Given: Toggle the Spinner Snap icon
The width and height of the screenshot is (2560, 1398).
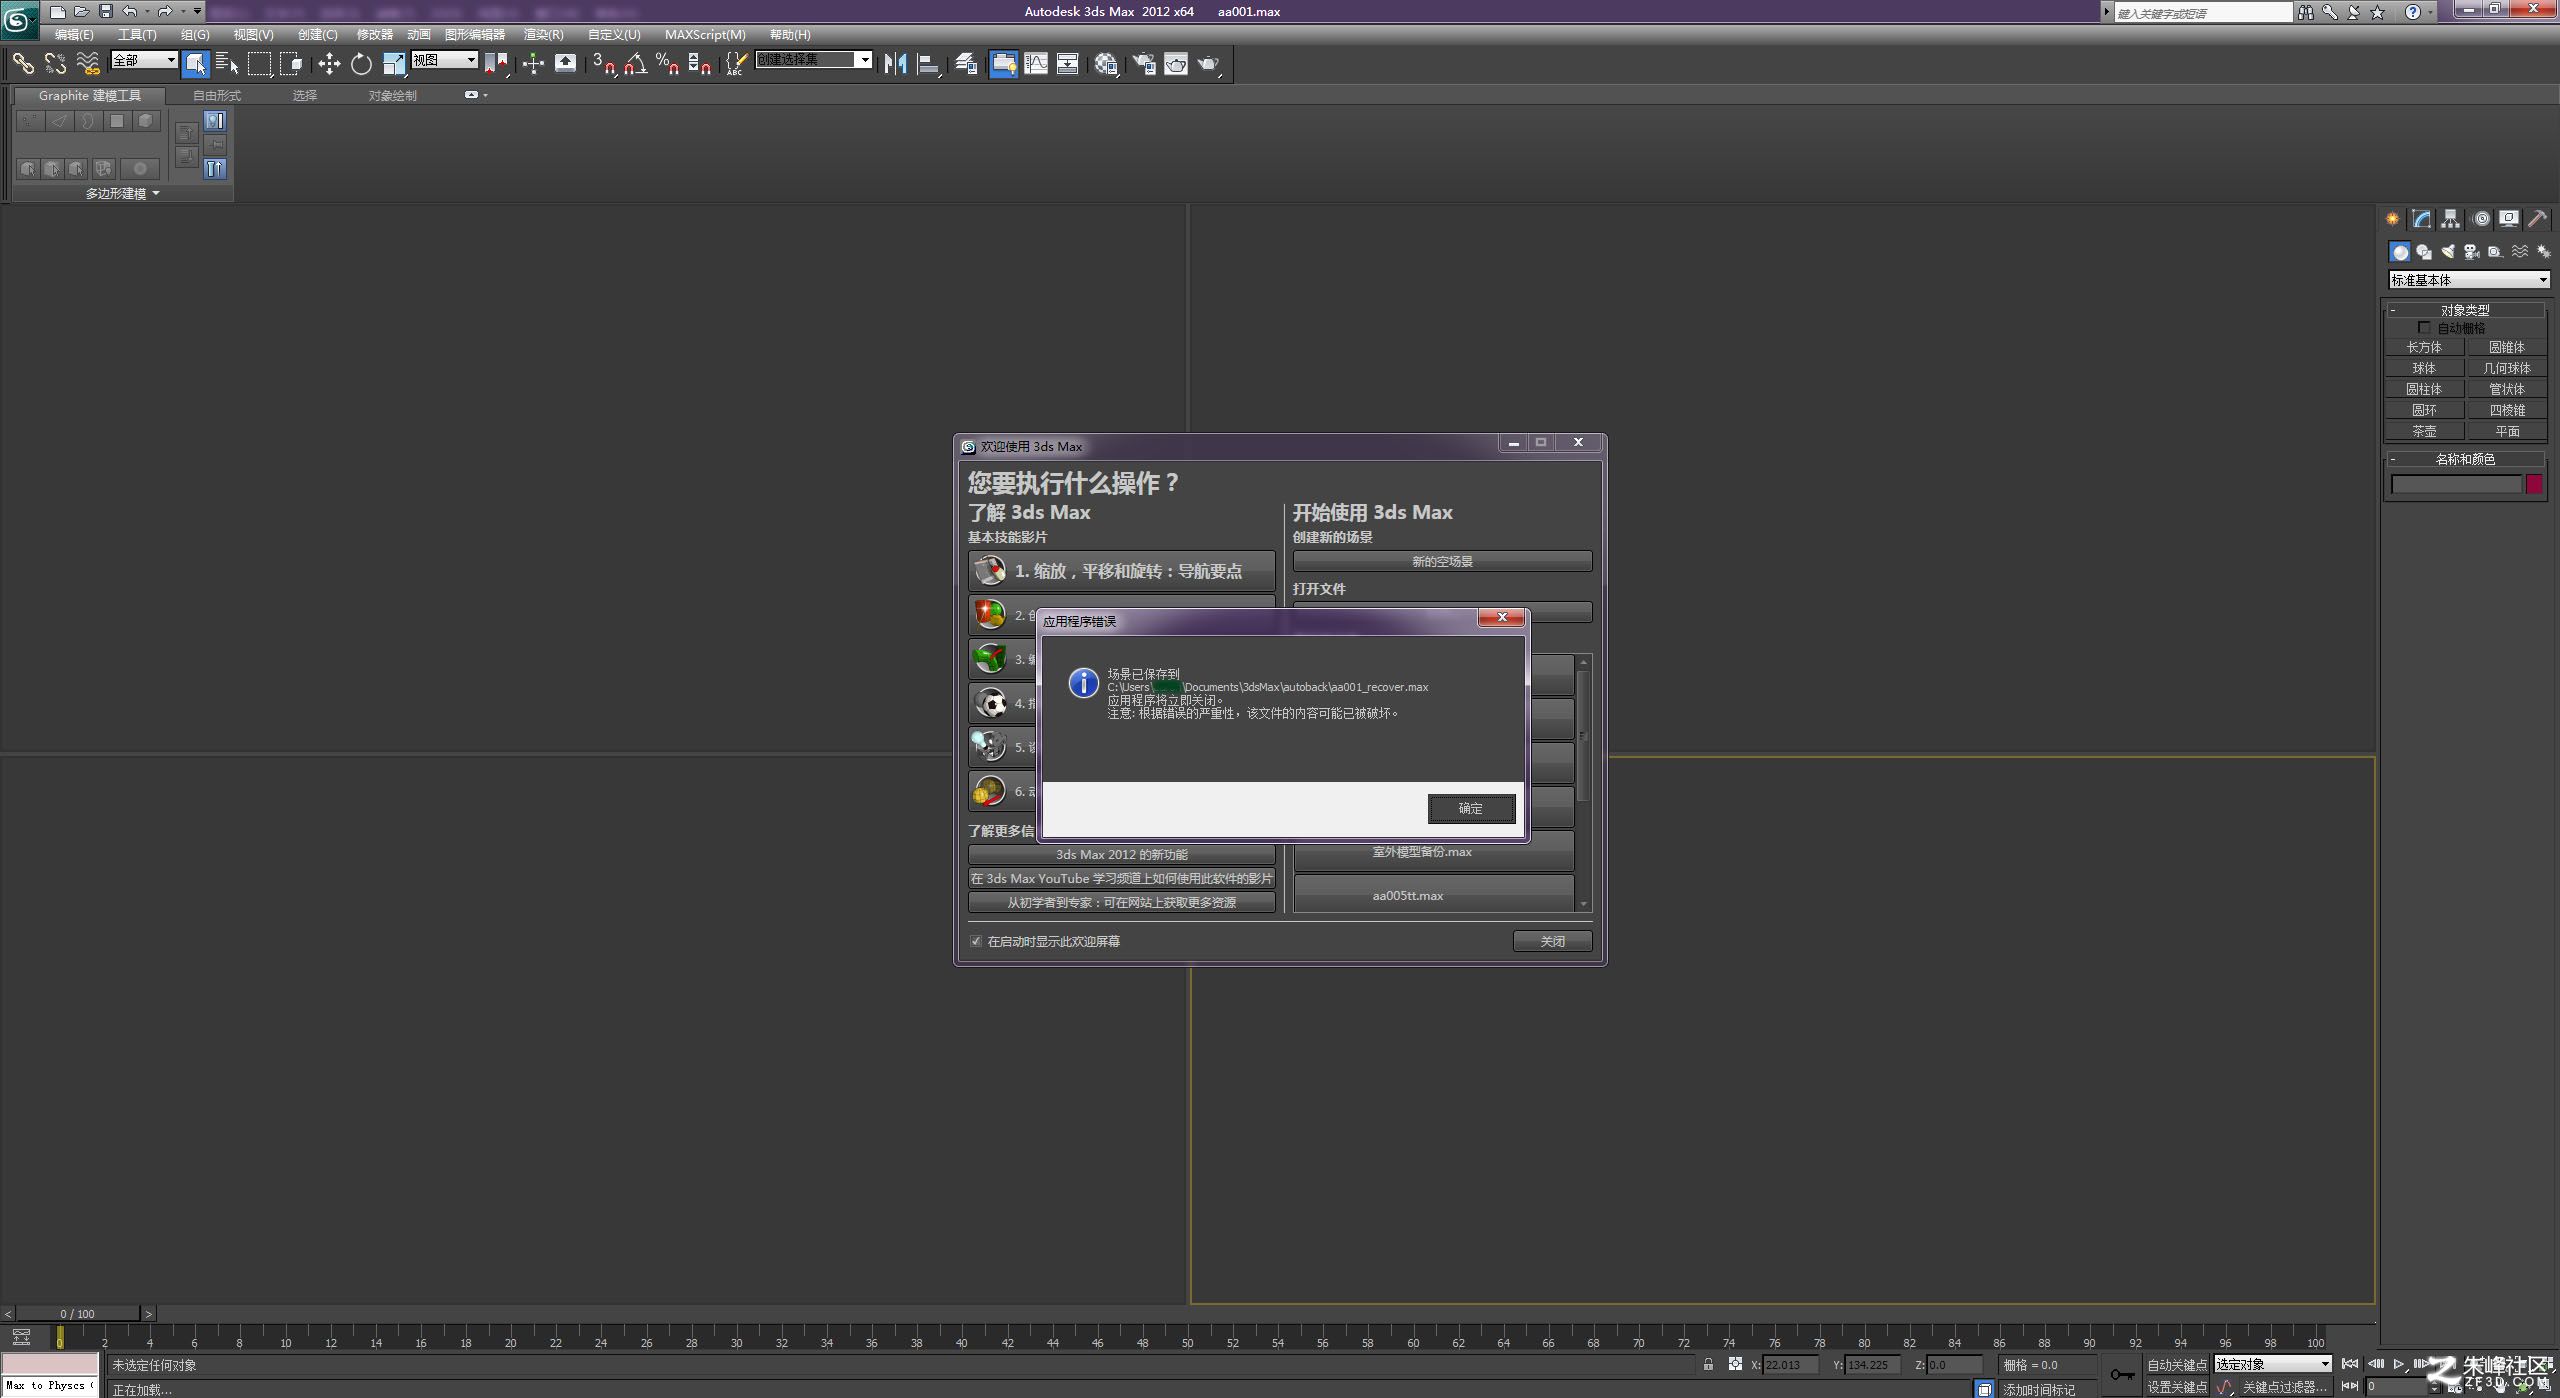Looking at the screenshot, I should click(700, 64).
